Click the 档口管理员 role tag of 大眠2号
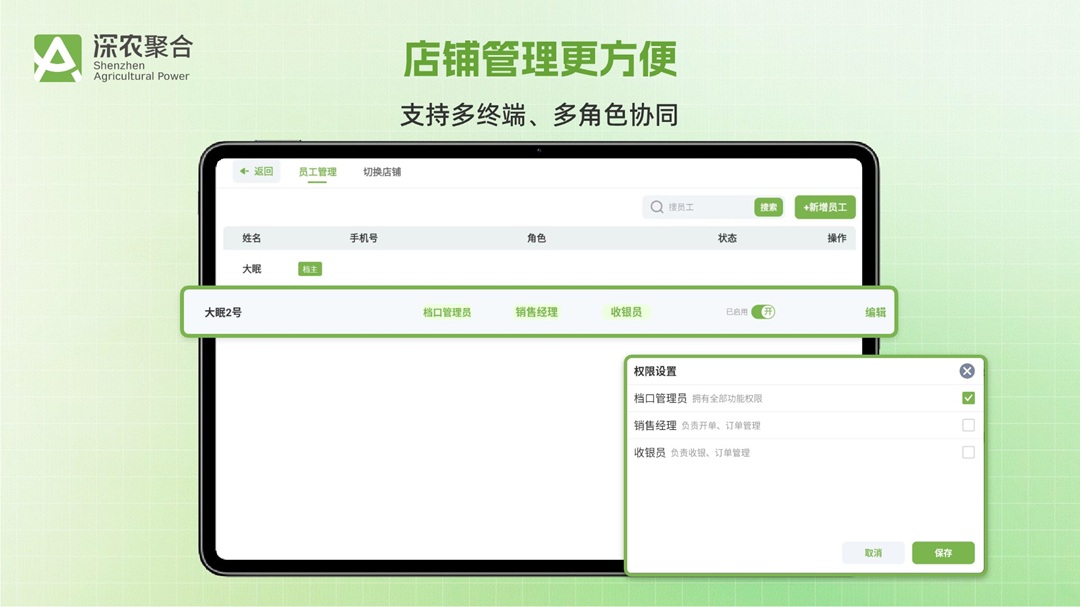Screen dimensions: 1080x607 [448, 311]
